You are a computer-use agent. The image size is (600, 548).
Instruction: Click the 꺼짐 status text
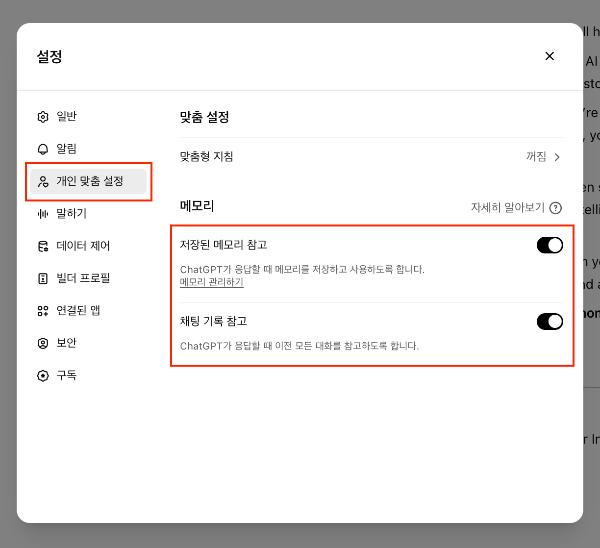tap(536, 157)
